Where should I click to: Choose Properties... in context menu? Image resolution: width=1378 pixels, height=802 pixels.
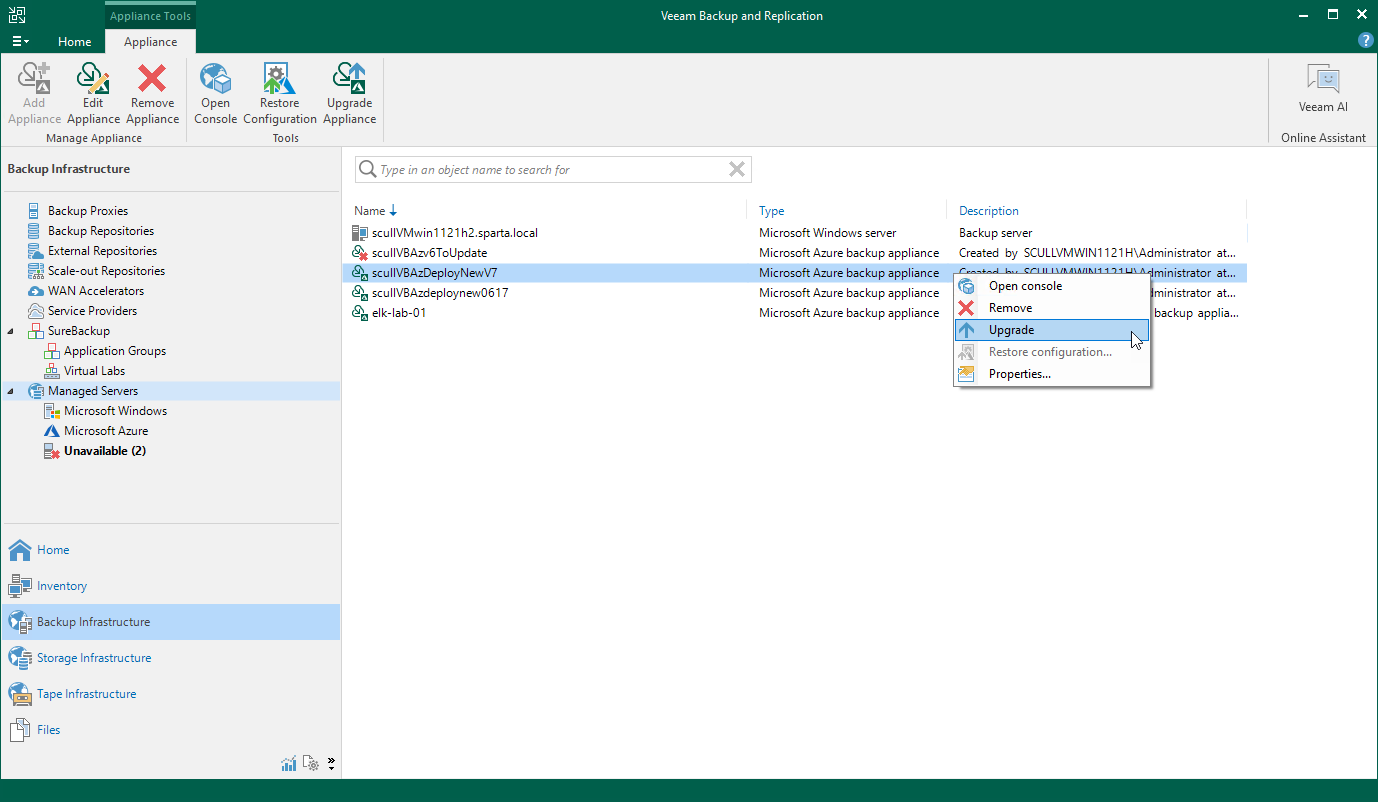[1052, 374]
